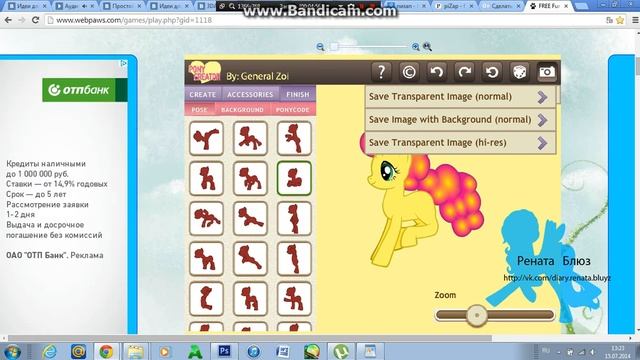This screenshot has width=640, height=360.
Task: Choose Save Transparent Image (hi-res)
Action: [460, 142]
